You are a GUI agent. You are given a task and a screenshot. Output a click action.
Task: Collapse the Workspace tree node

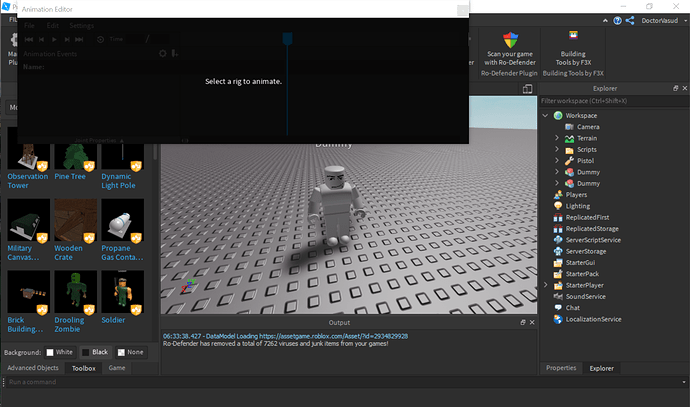pos(545,115)
